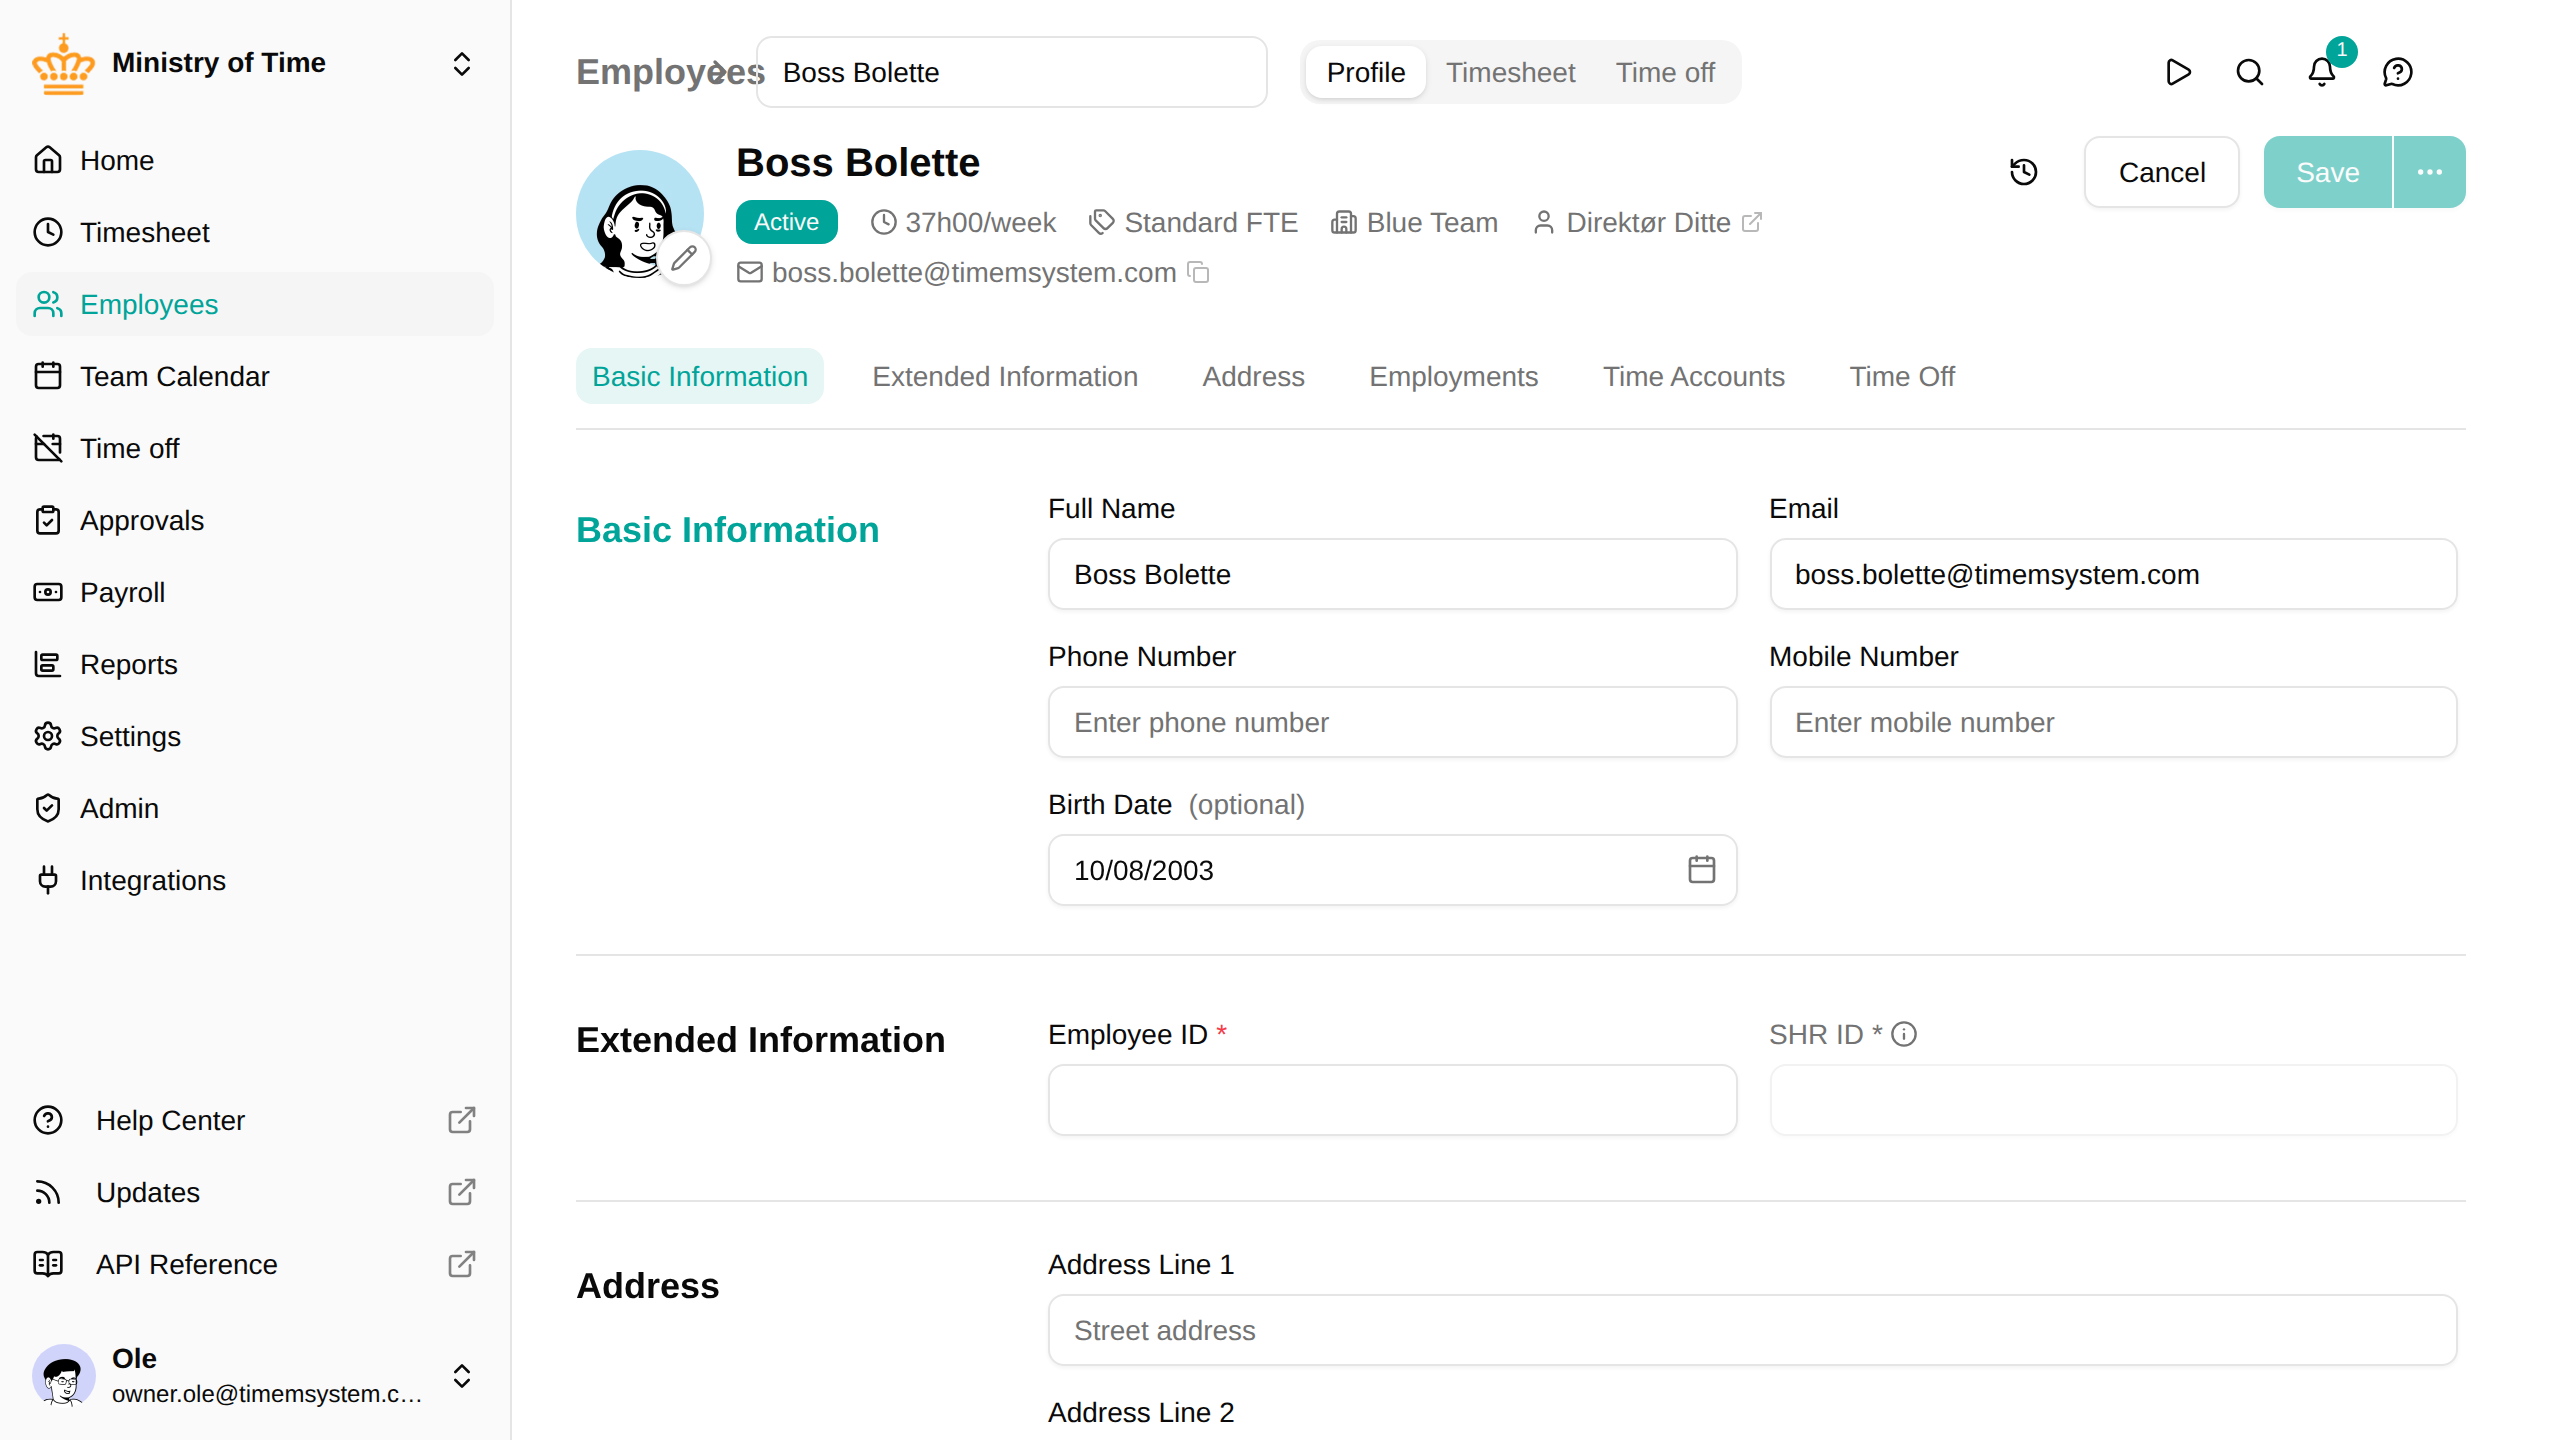Click Ole's user avatar
2560x1440 pixels.
[x=63, y=1375]
